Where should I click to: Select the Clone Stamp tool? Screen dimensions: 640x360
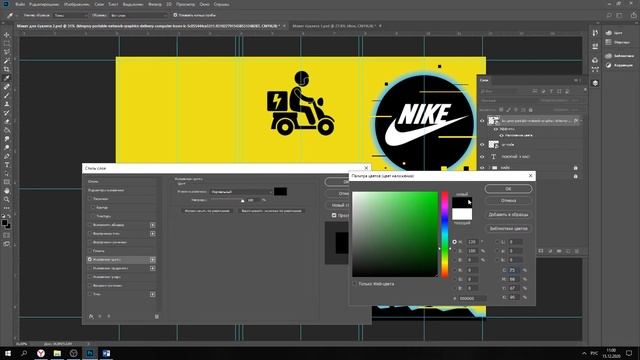coord(7,104)
